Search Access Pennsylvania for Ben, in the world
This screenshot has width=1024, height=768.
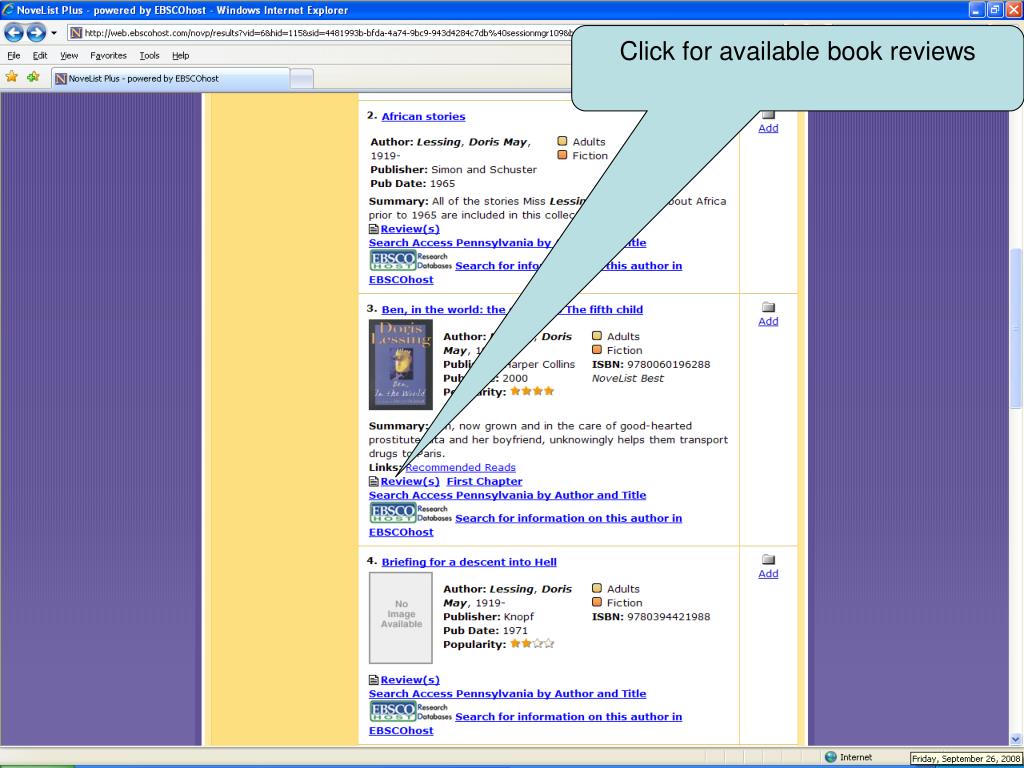[507, 495]
